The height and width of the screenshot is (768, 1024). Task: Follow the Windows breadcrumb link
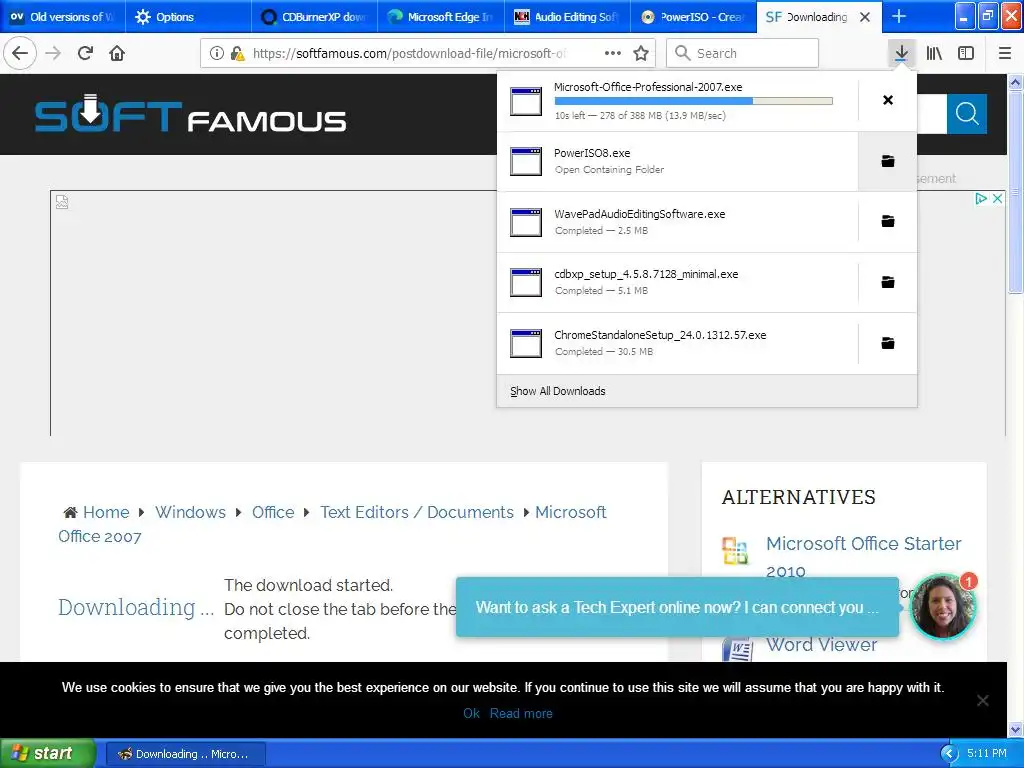click(x=190, y=512)
